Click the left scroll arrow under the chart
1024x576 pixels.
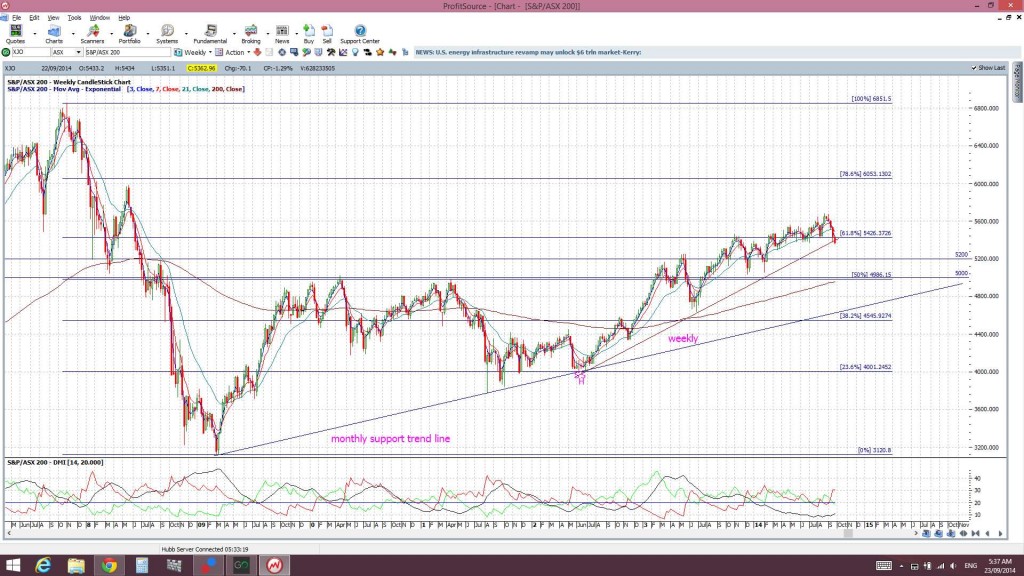(8, 534)
